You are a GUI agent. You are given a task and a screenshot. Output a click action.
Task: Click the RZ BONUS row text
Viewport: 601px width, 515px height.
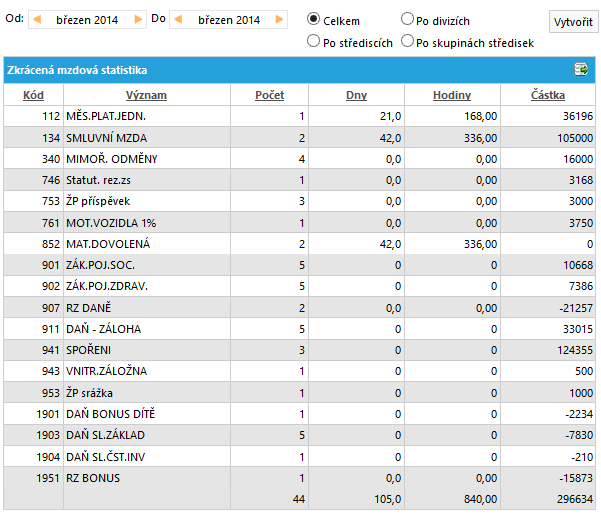pyautogui.click(x=93, y=478)
